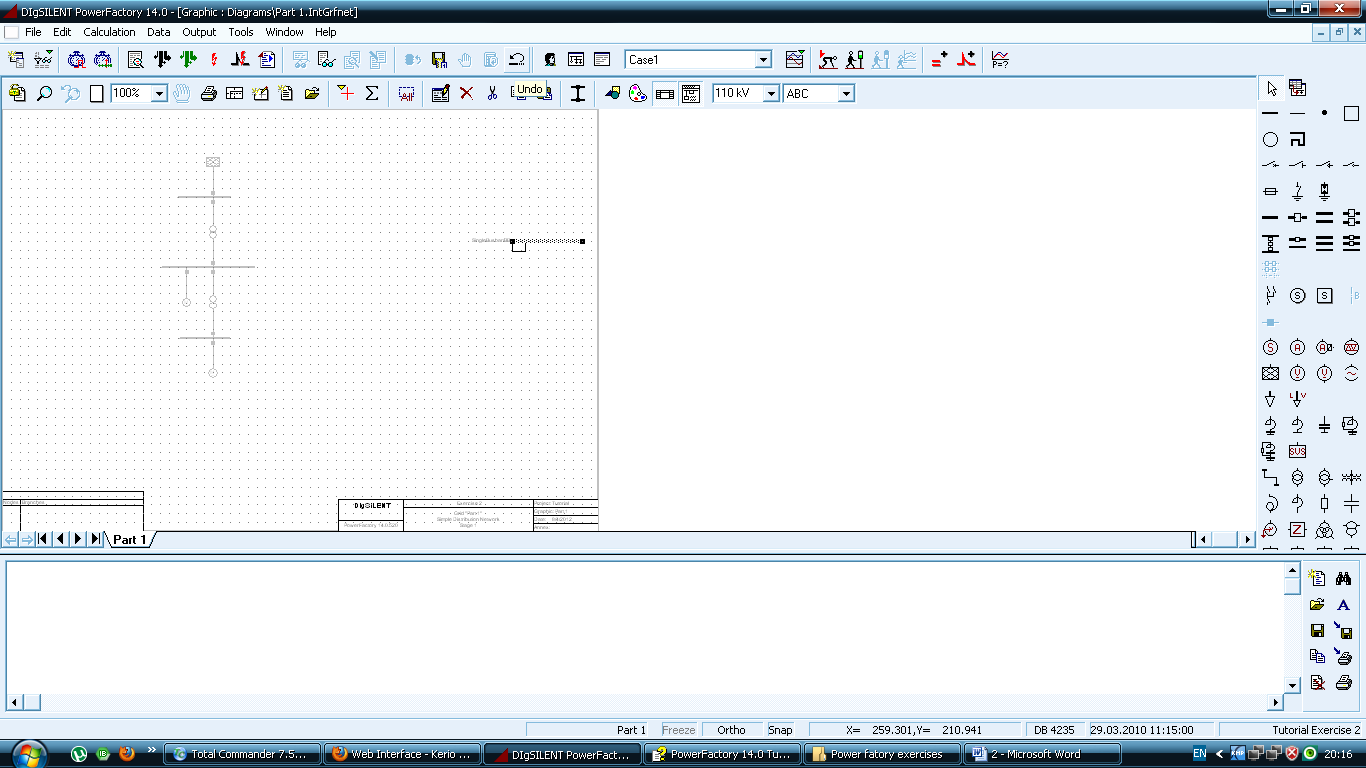Click the binoculars search icon in output window
Image resolution: width=1366 pixels, height=768 pixels.
tap(1344, 578)
